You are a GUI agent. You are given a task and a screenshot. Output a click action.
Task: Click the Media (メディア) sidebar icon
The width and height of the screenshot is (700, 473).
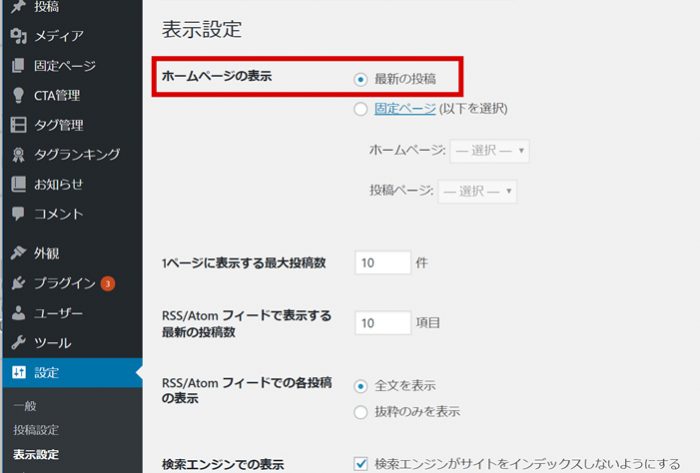(x=17, y=37)
